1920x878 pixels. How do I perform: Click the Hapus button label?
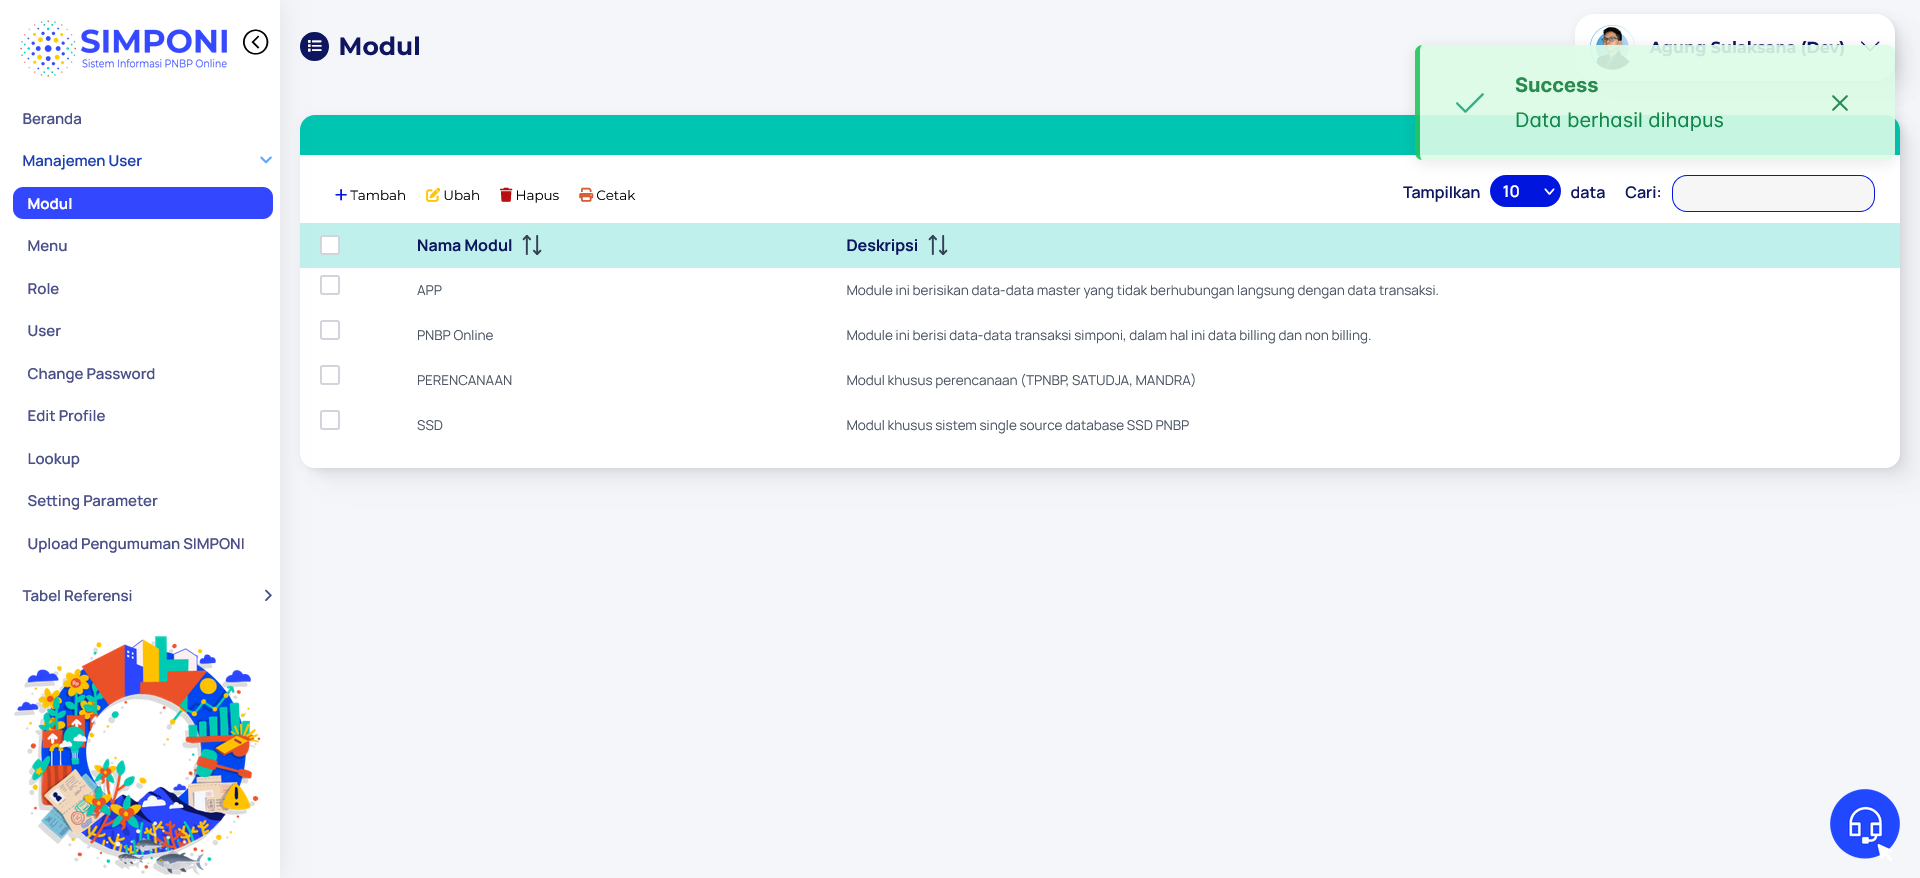tap(537, 195)
